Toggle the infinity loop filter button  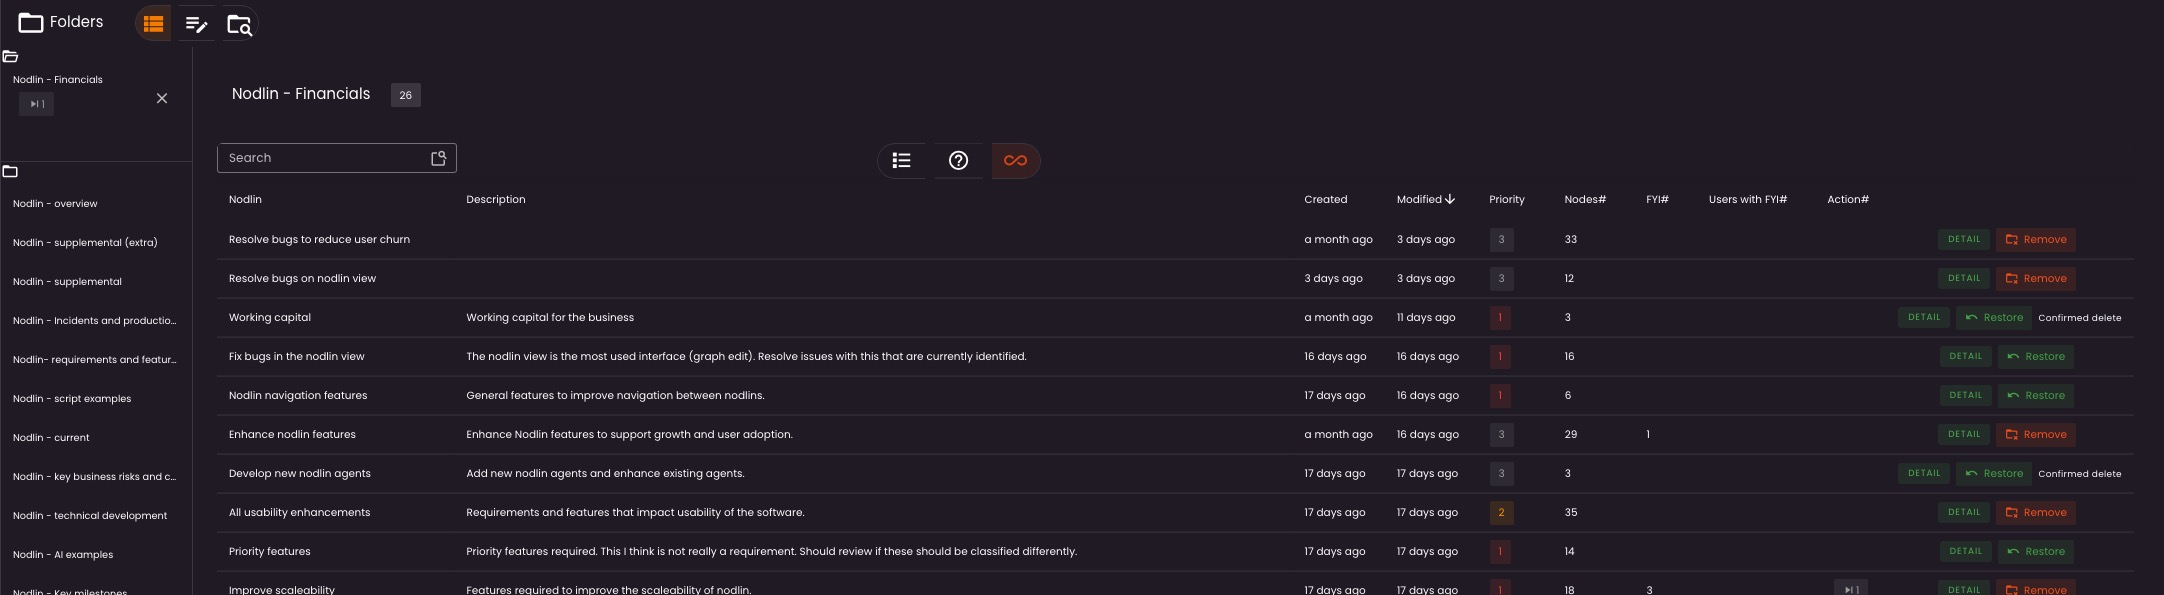click(x=1015, y=160)
